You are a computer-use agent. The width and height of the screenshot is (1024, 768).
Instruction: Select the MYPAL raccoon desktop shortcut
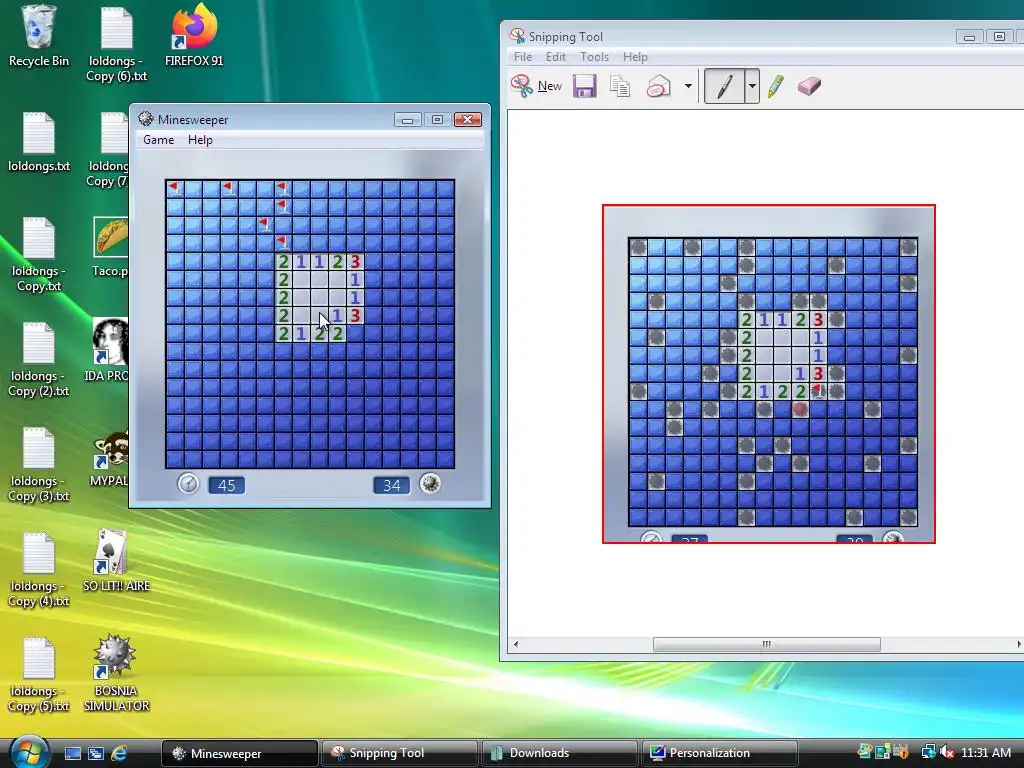point(110,457)
